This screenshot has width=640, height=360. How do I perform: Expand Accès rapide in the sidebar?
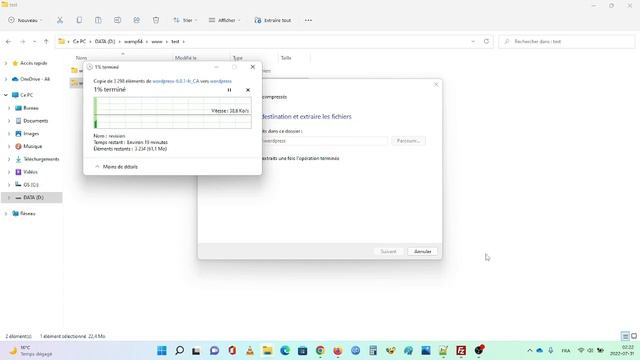click(6, 63)
